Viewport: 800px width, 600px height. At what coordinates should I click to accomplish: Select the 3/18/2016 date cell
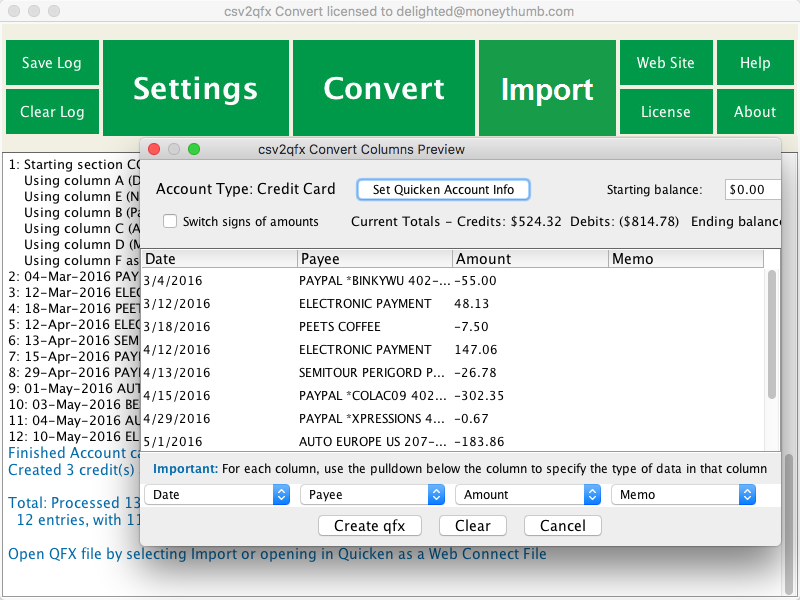coord(220,327)
